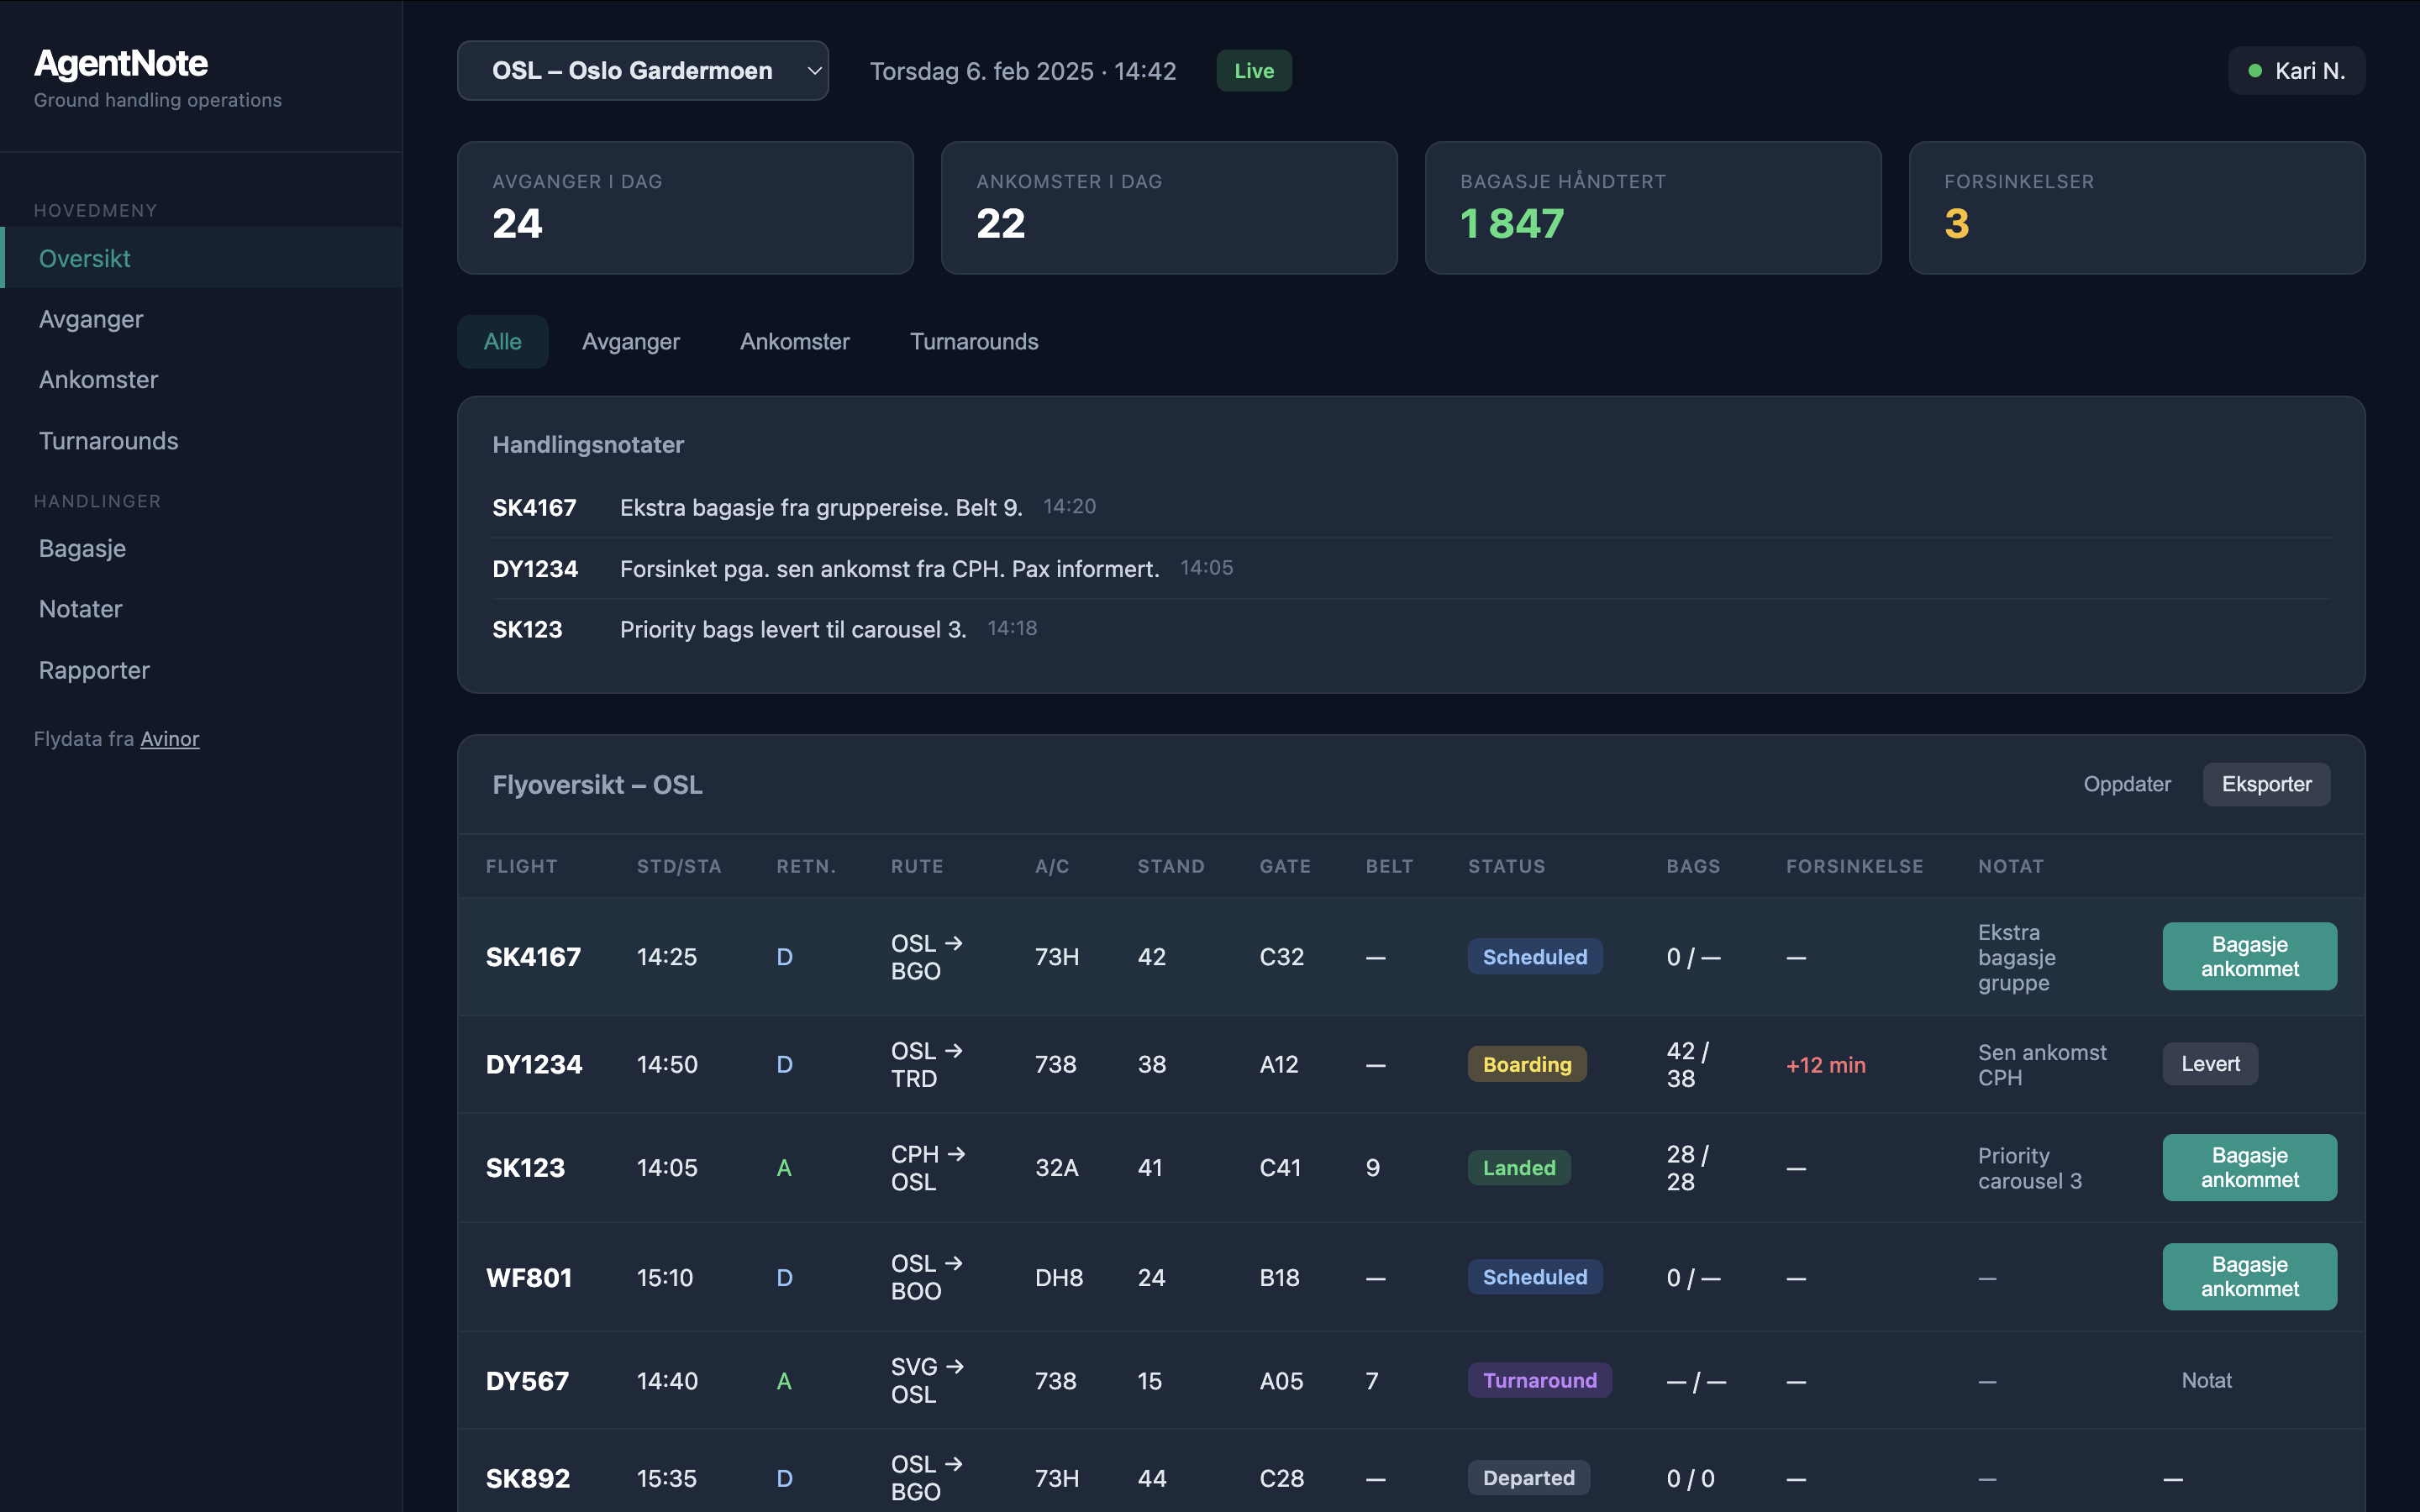The width and height of the screenshot is (2420, 1512).
Task: Click the Levert button for DY1234
Action: coord(2209,1064)
